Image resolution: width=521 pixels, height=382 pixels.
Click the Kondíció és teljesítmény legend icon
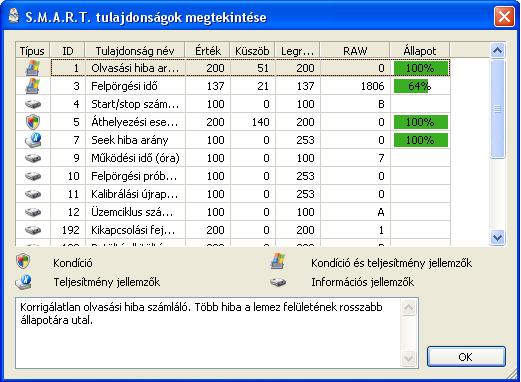[278, 261]
